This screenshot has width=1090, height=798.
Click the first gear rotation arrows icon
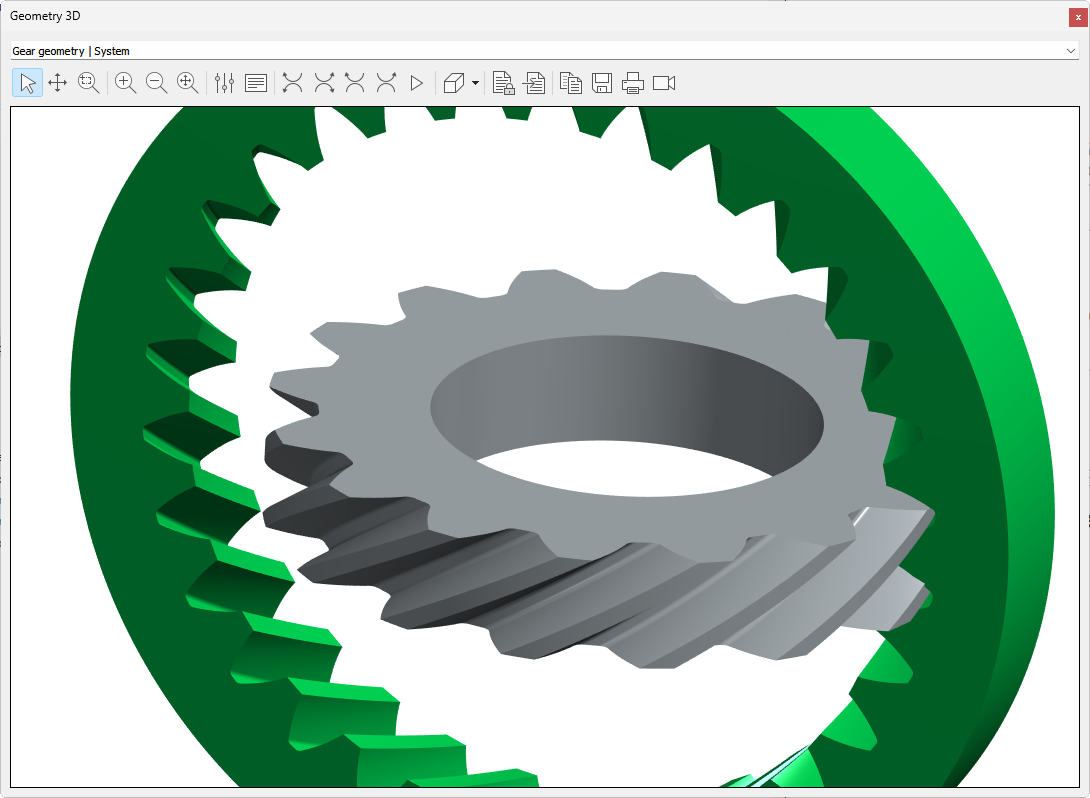point(293,83)
